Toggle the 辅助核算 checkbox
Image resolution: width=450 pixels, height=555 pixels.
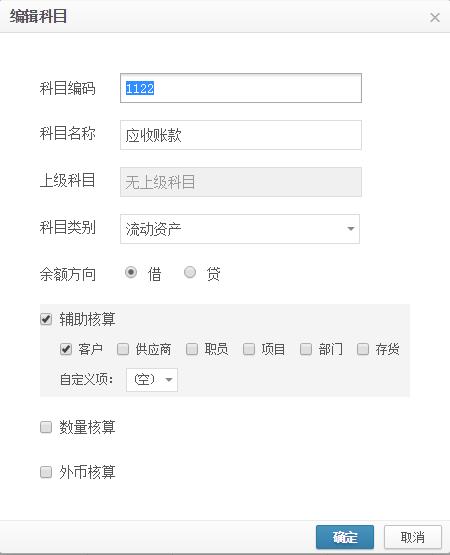point(46,319)
